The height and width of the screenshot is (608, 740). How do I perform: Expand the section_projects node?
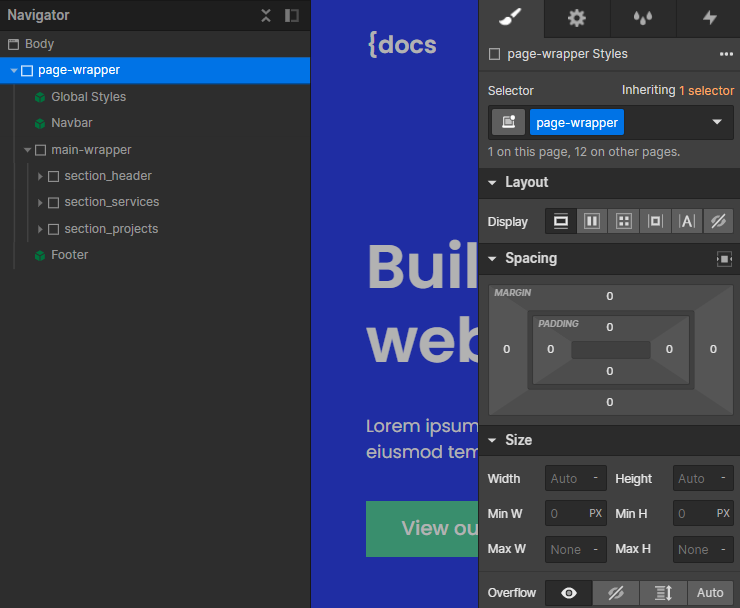40,229
